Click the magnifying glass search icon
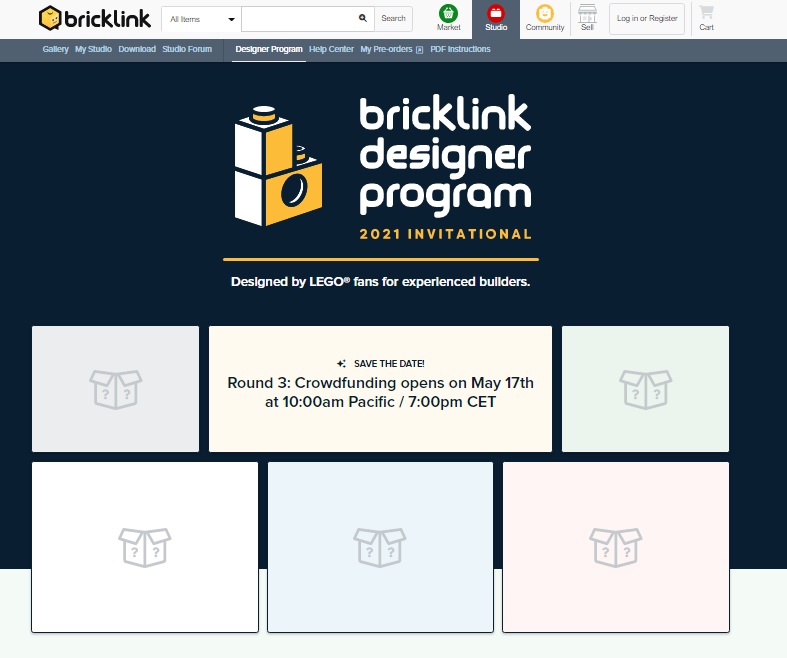787x658 pixels. click(362, 18)
